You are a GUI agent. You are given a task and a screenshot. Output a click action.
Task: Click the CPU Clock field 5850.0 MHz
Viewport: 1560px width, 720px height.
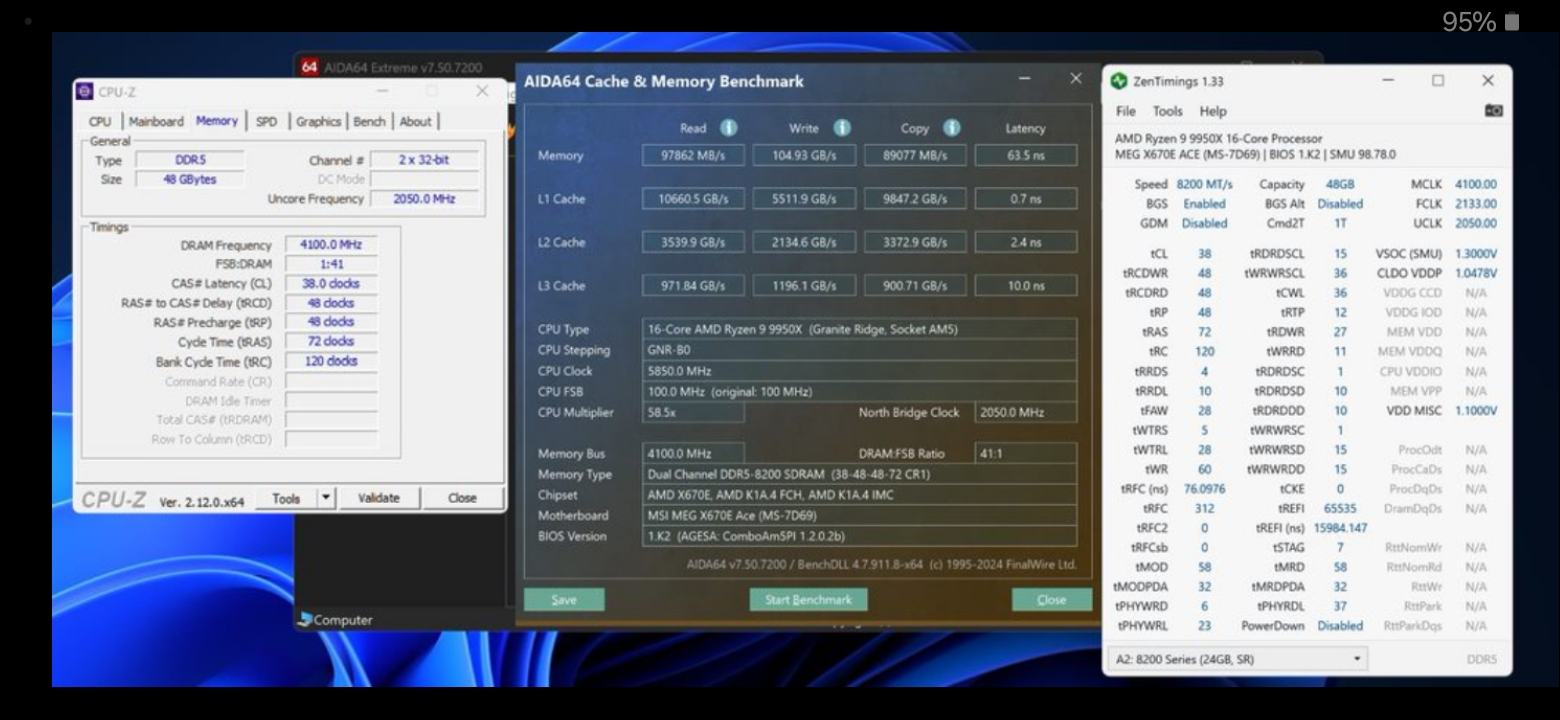(860, 370)
